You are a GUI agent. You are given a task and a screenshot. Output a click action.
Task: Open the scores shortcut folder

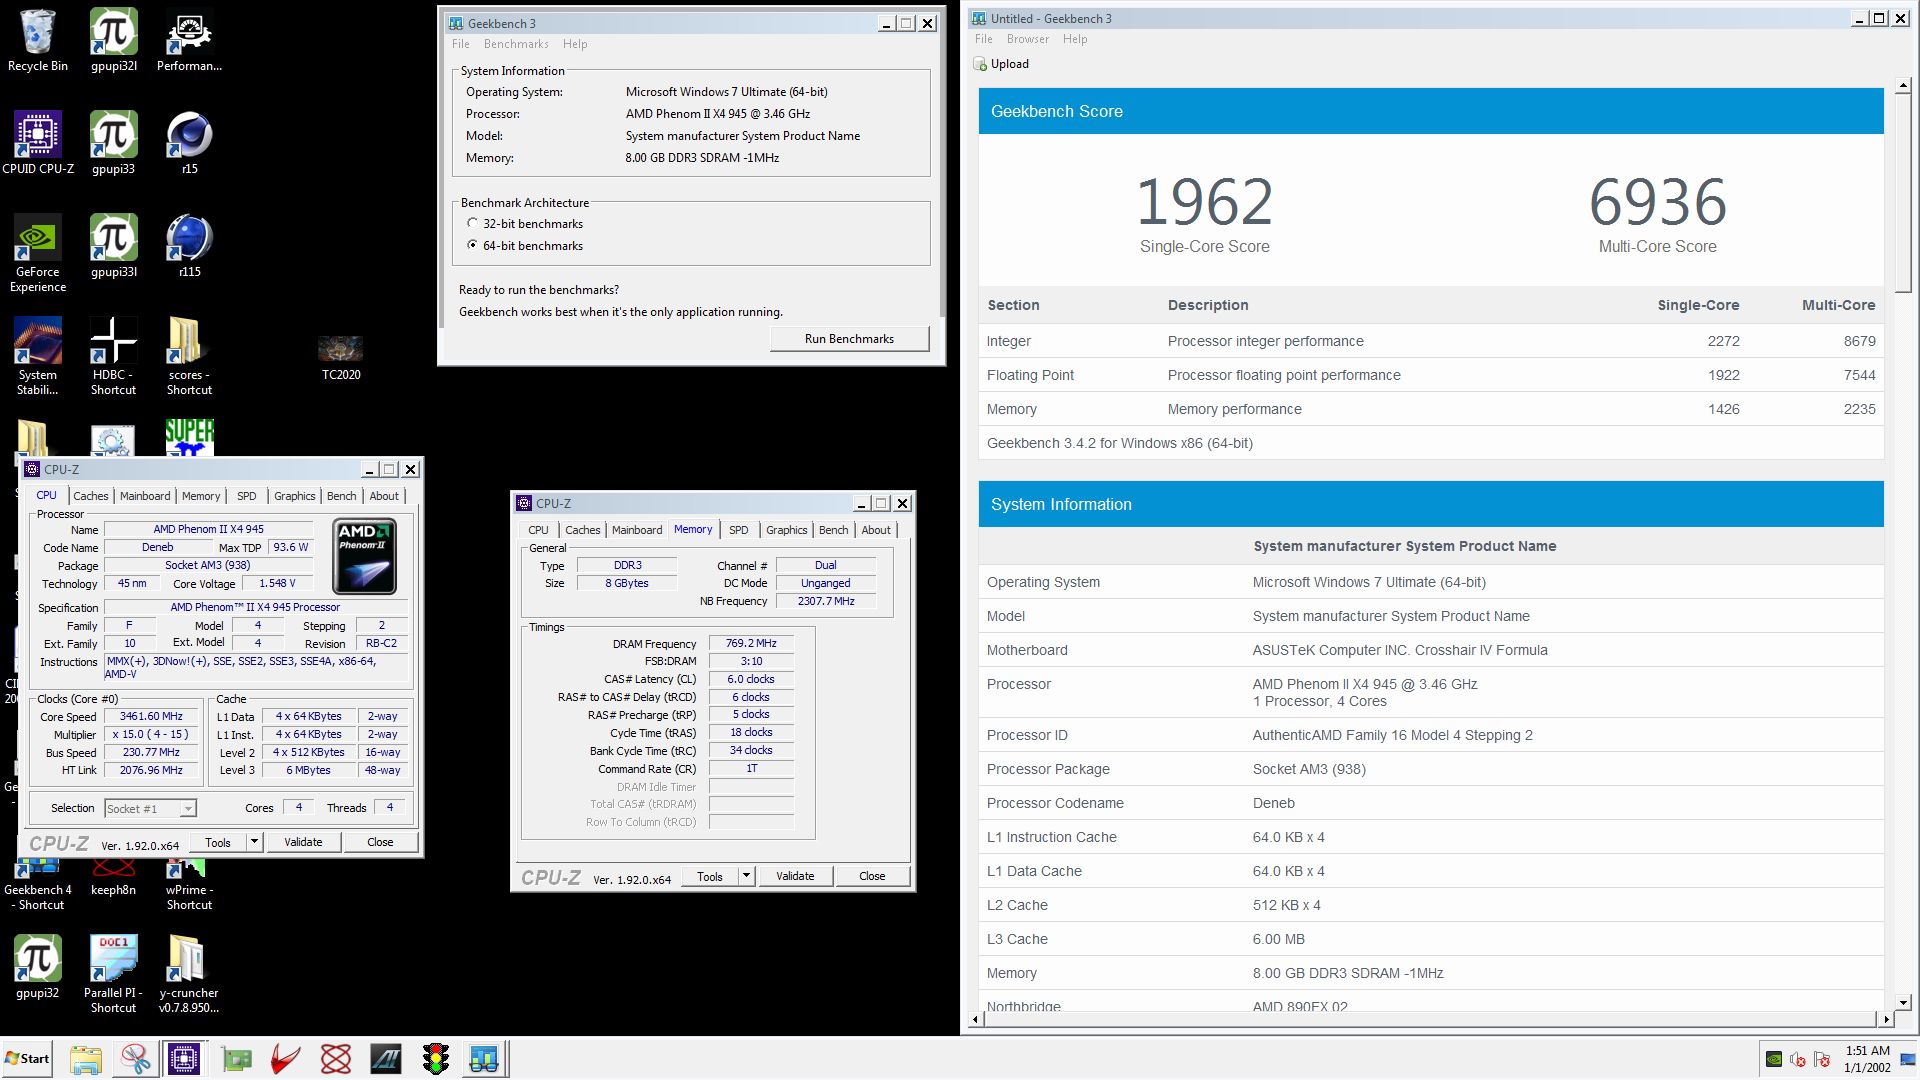pos(189,356)
